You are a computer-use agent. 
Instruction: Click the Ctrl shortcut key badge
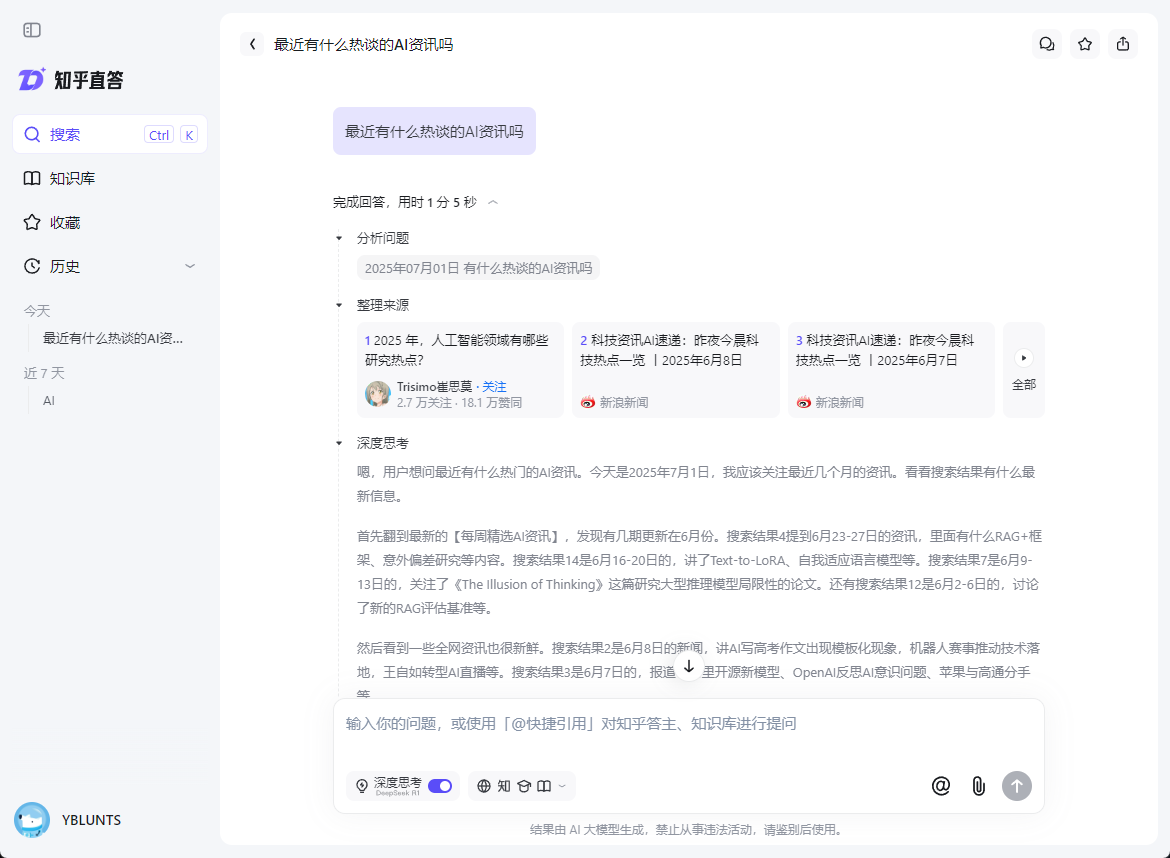(159, 135)
